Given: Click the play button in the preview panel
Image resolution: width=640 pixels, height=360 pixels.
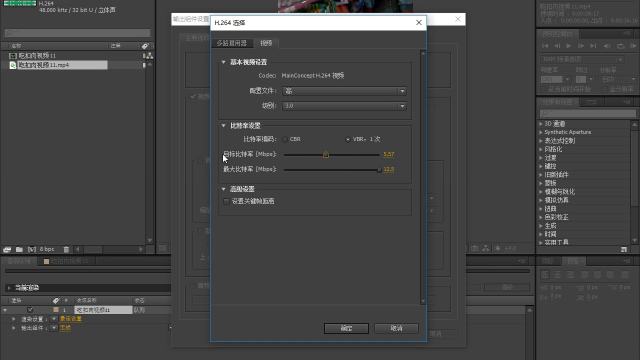Looking at the screenshot, I should point(569,46).
